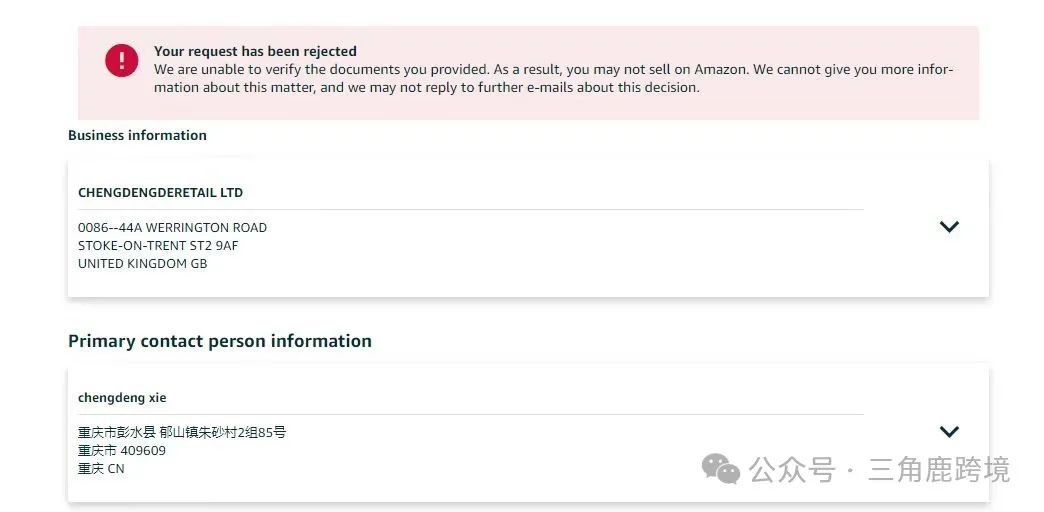Click the 三角鹿跨境 watermark text
The height and width of the screenshot is (512, 1044).
pos(939,469)
